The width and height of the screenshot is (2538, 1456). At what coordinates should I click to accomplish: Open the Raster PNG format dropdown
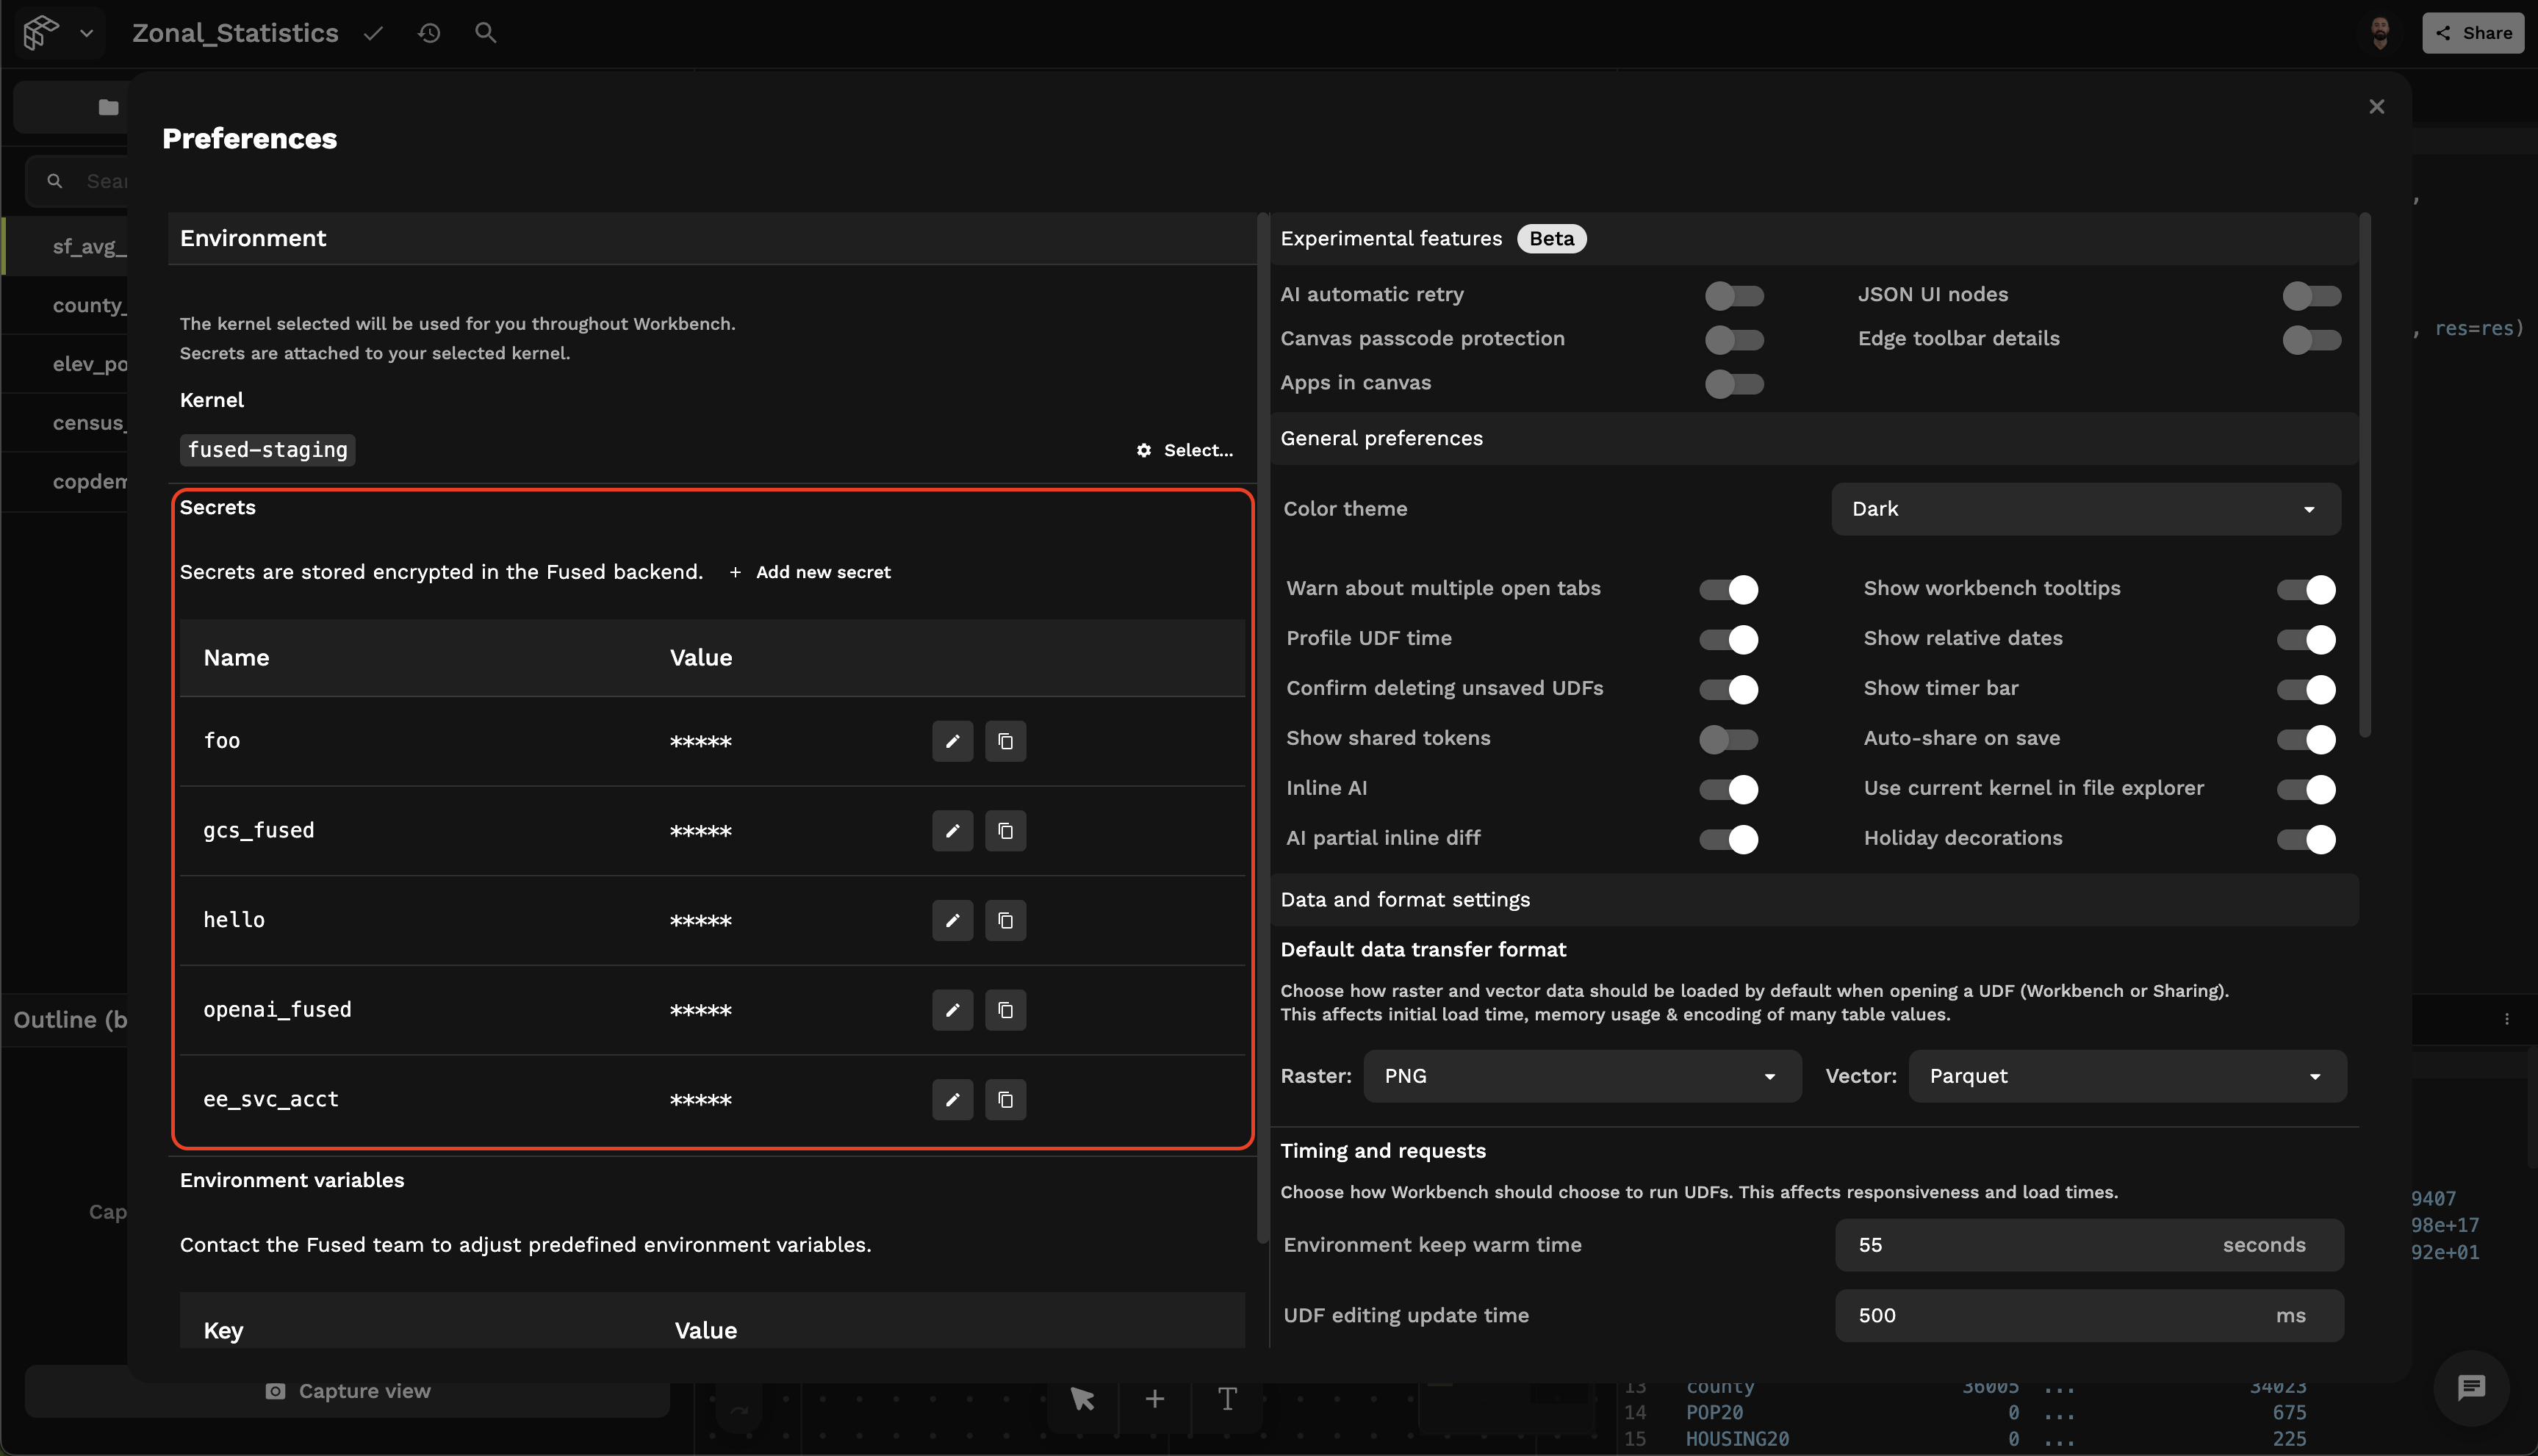click(1581, 1076)
